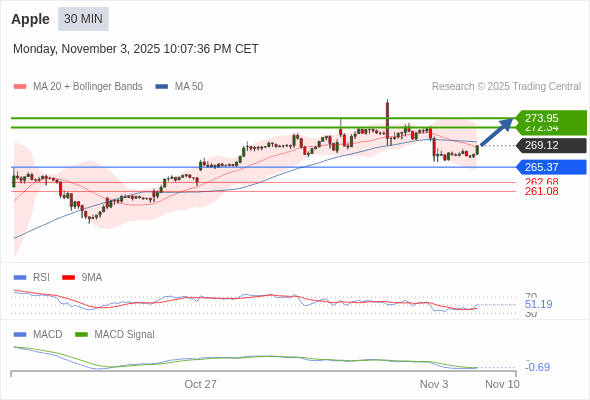Click the MACD Signal legend label
The height and width of the screenshot is (400, 590).
click(125, 335)
